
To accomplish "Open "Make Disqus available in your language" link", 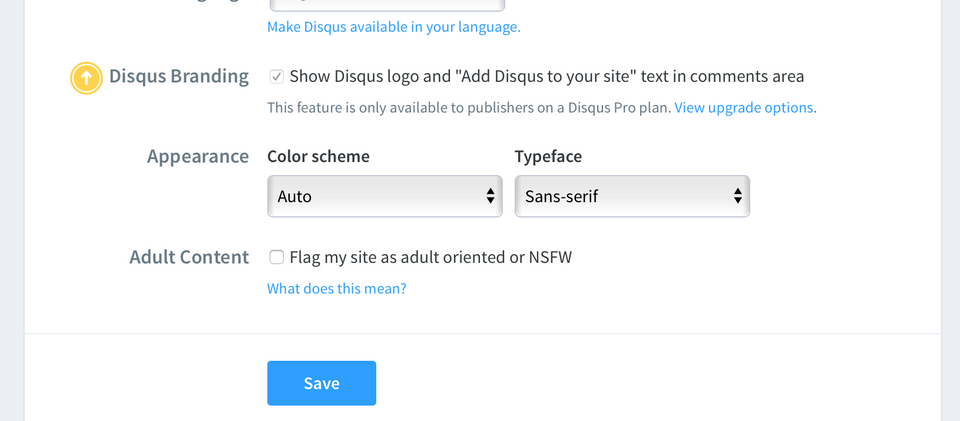I will pos(393,27).
